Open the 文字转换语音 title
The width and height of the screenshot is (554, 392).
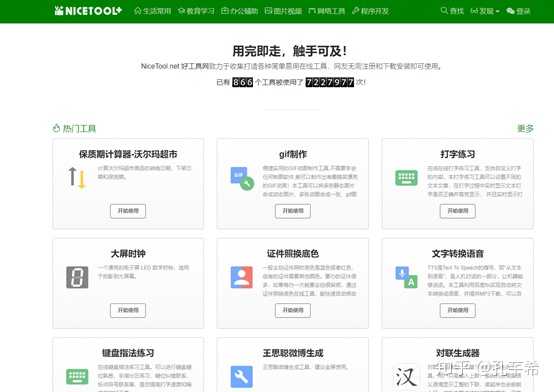click(458, 253)
